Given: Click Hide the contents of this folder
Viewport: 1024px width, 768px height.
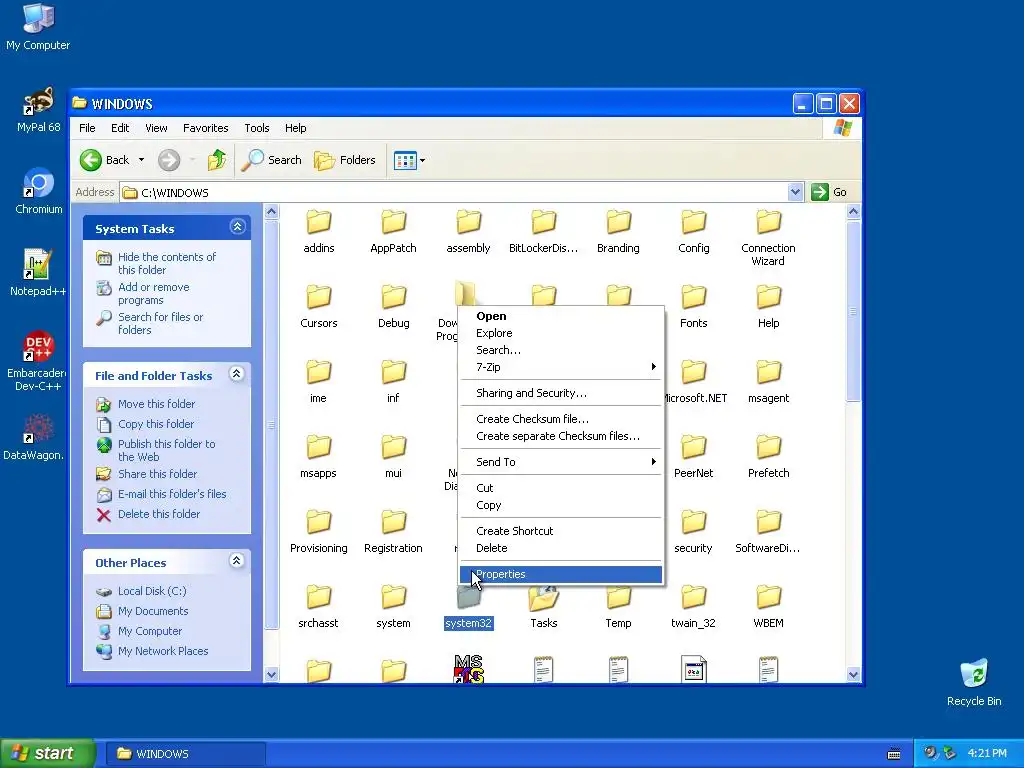Looking at the screenshot, I should click(x=167, y=263).
